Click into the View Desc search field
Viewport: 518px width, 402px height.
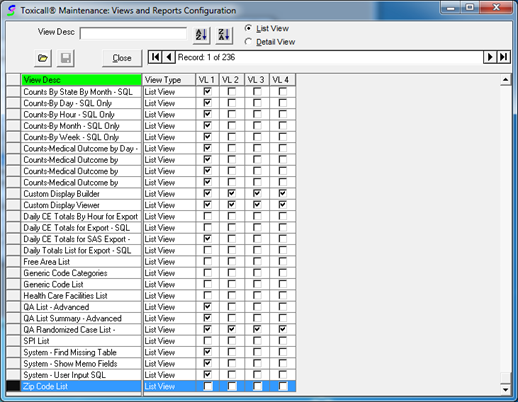click(133, 33)
